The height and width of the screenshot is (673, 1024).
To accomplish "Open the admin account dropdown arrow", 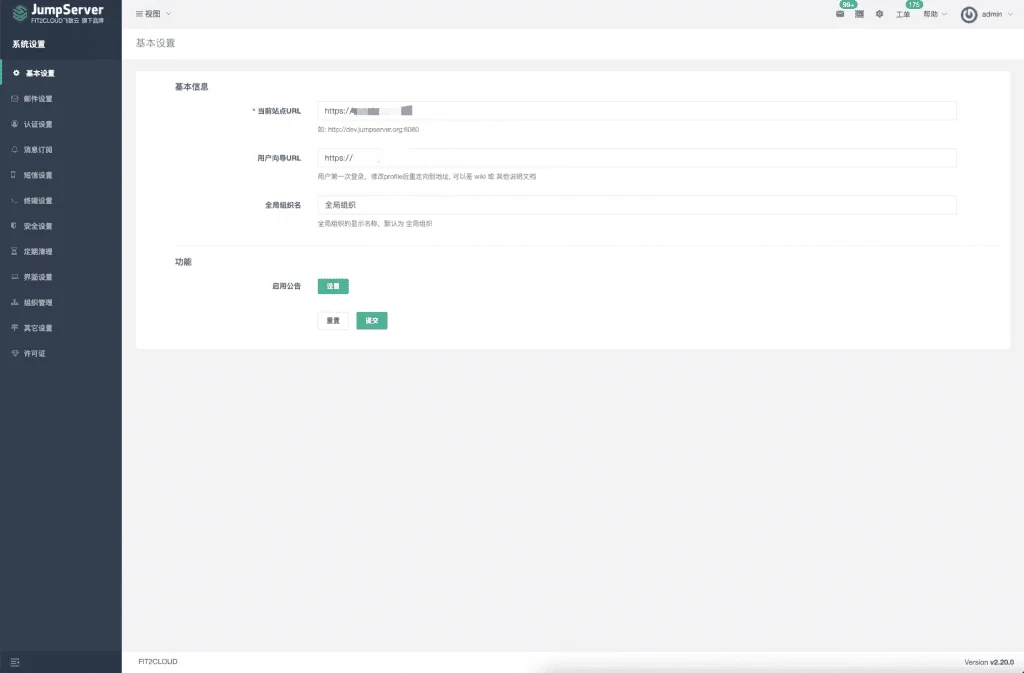I will point(1010,14).
